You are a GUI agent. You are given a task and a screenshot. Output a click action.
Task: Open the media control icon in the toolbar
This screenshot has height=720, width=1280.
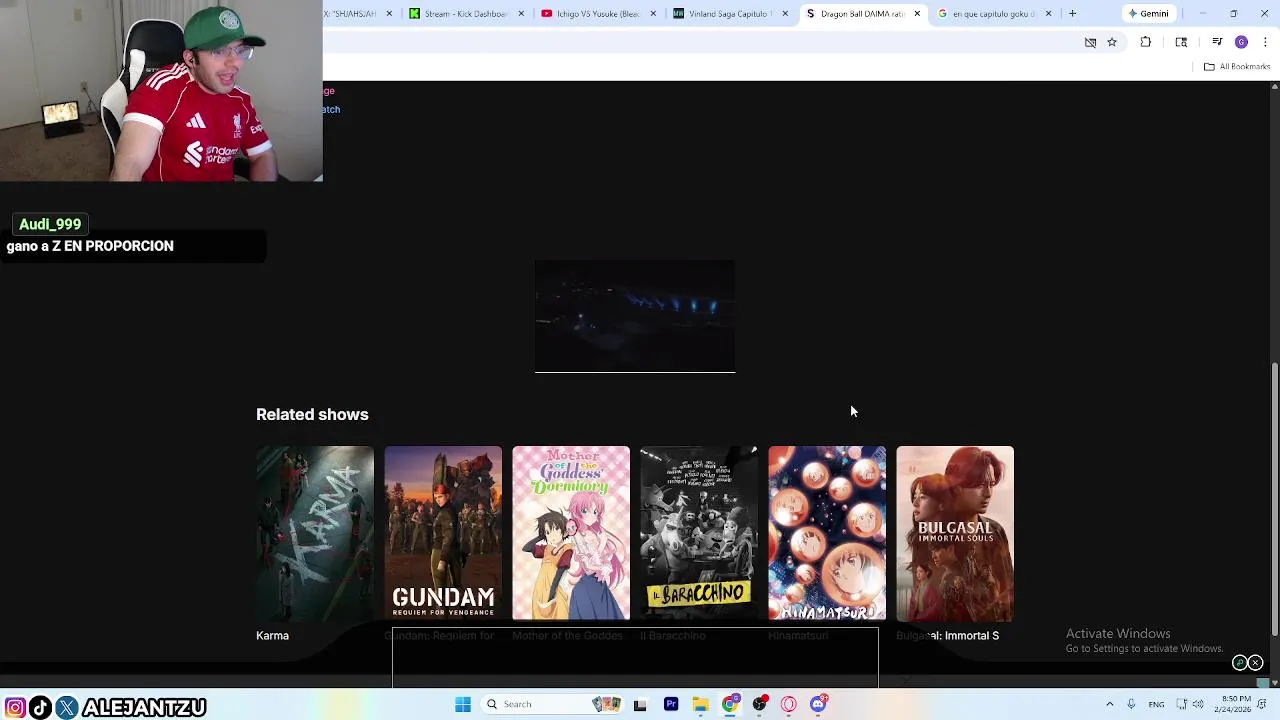1217,42
